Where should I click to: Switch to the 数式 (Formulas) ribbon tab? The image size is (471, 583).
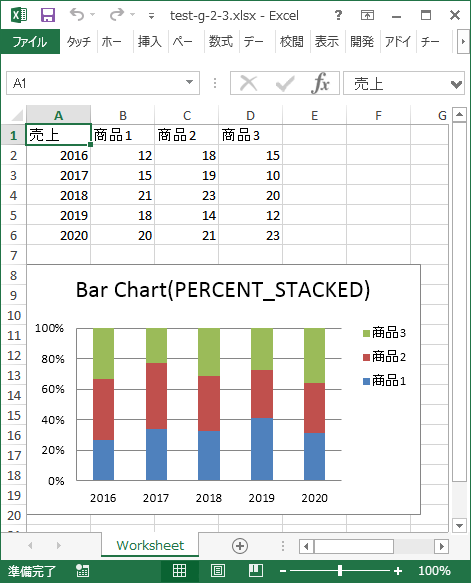click(220, 42)
